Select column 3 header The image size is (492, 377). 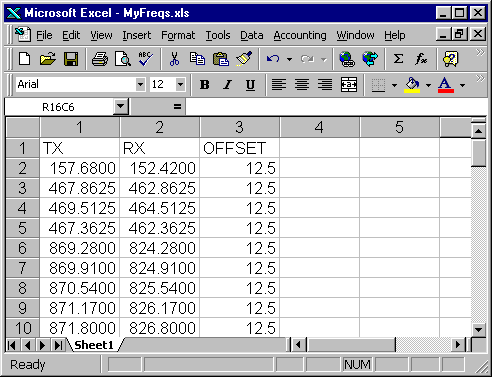click(239, 127)
